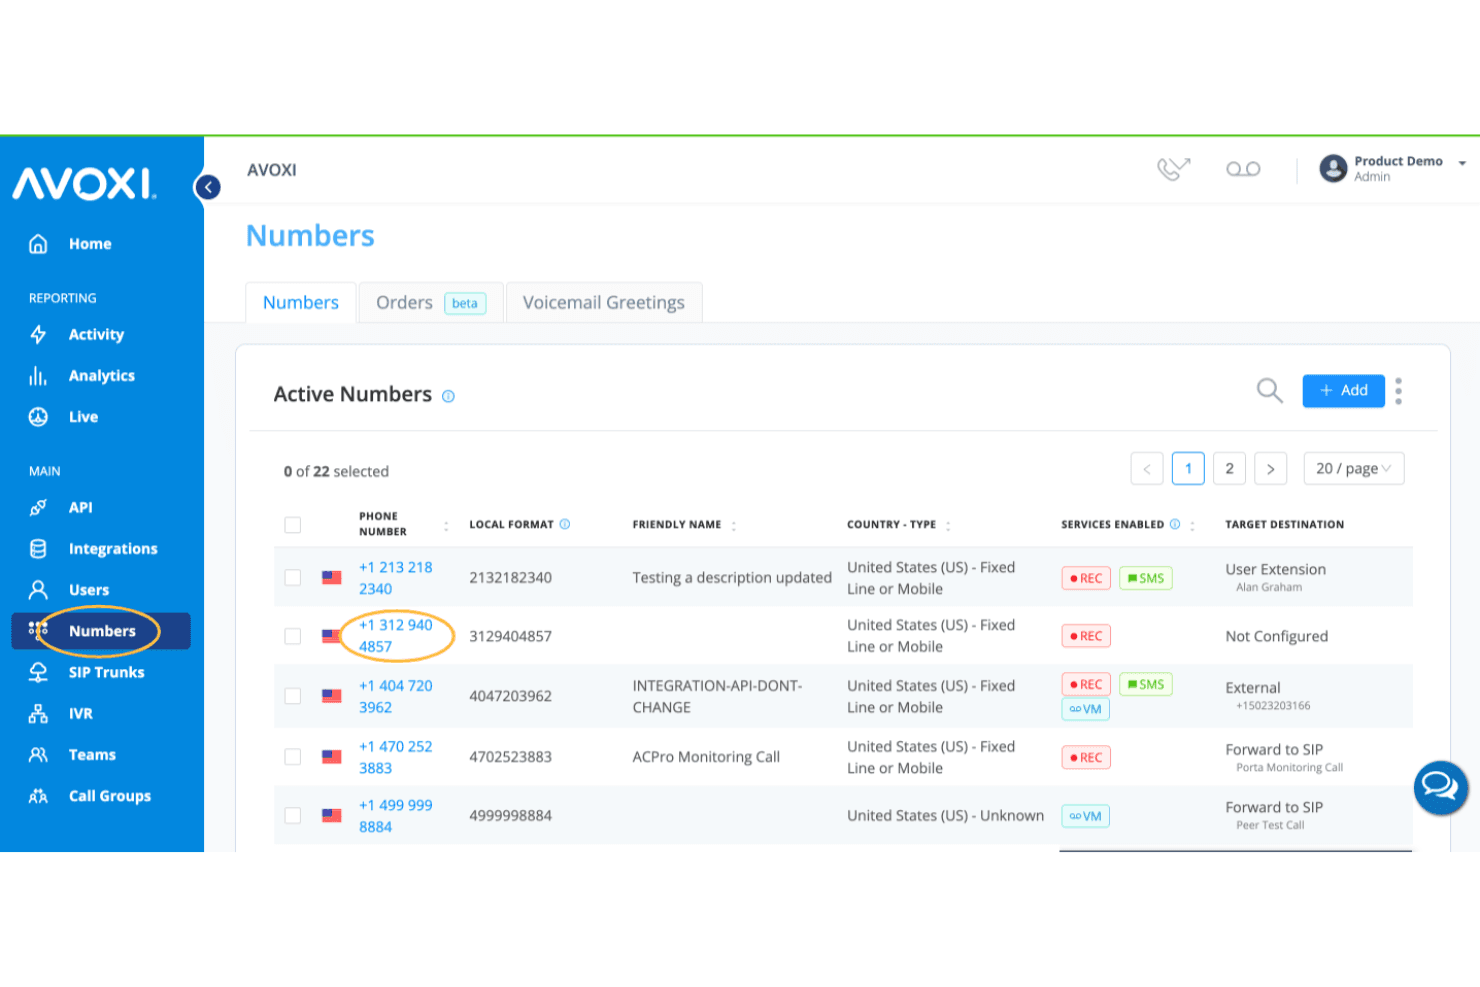Go to the next page arrow
Image resolution: width=1480 pixels, height=987 pixels.
pos(1270,468)
